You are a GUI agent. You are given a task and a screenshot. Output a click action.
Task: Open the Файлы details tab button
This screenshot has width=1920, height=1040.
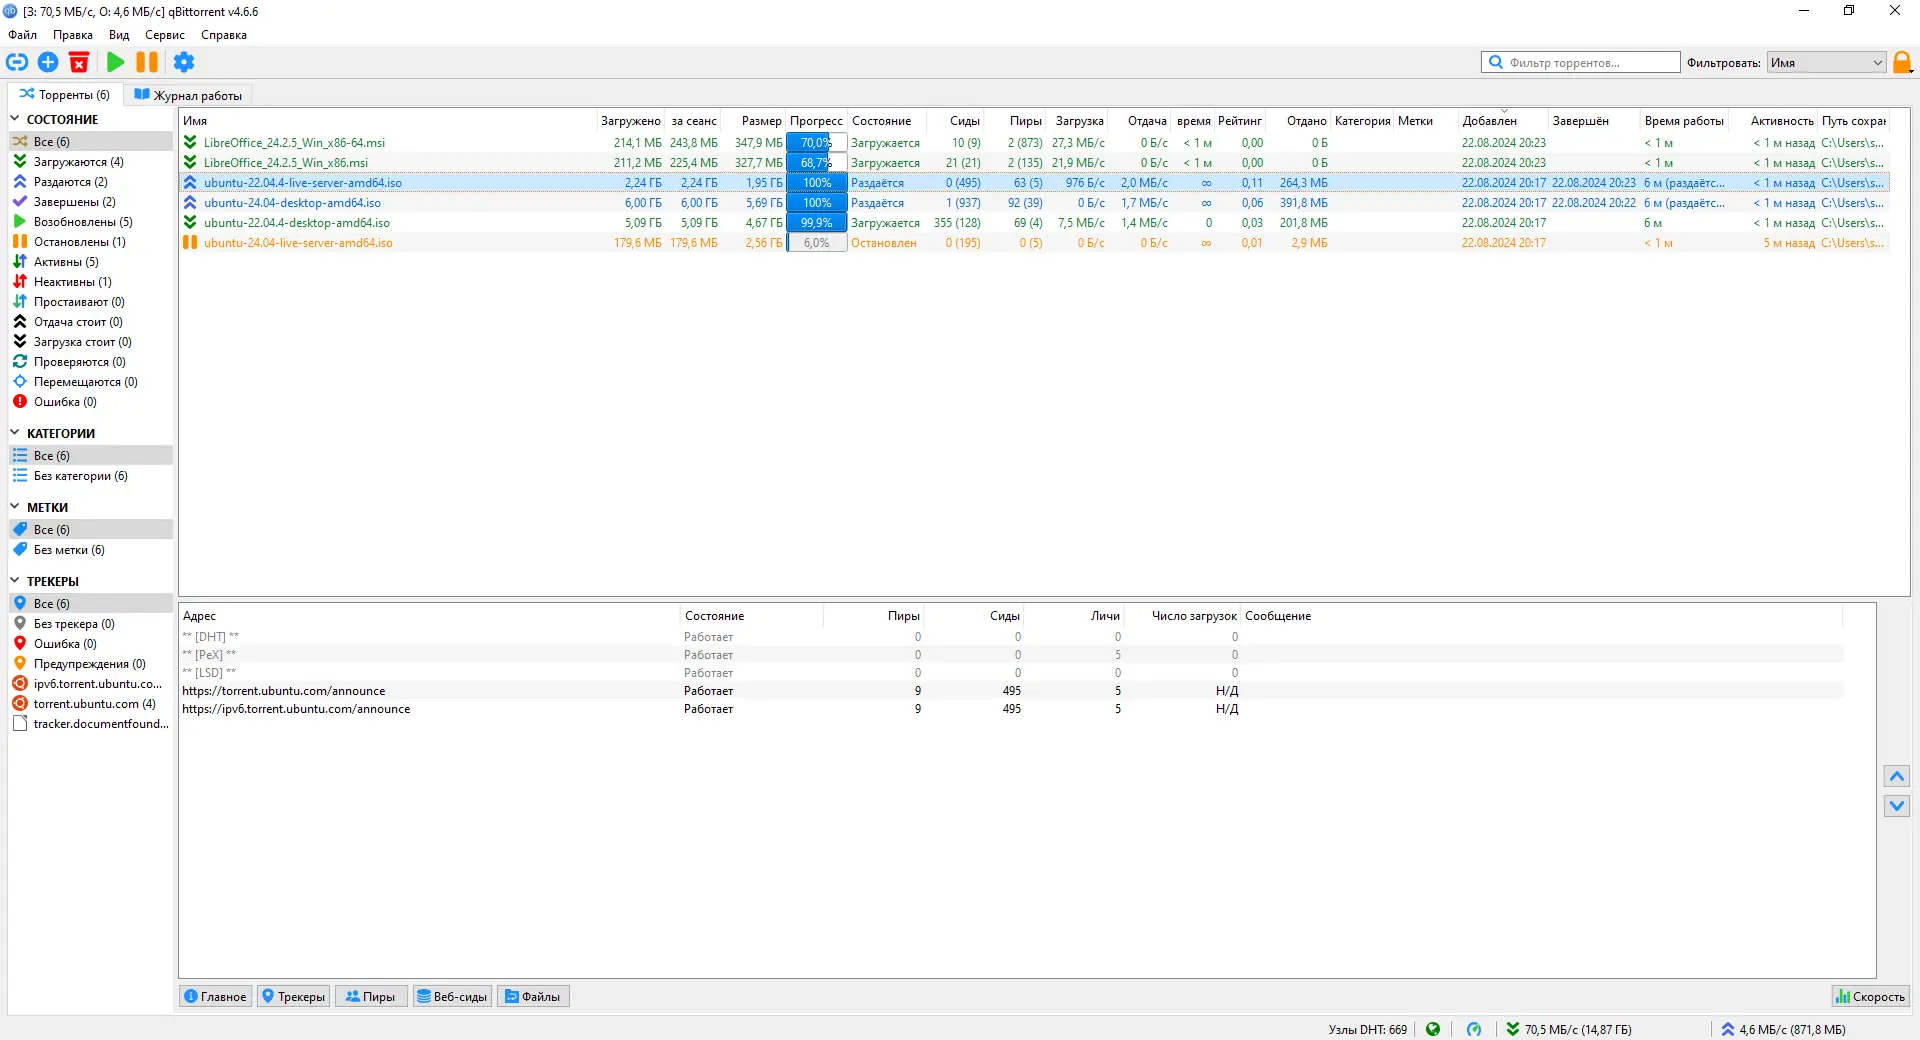[x=533, y=996]
